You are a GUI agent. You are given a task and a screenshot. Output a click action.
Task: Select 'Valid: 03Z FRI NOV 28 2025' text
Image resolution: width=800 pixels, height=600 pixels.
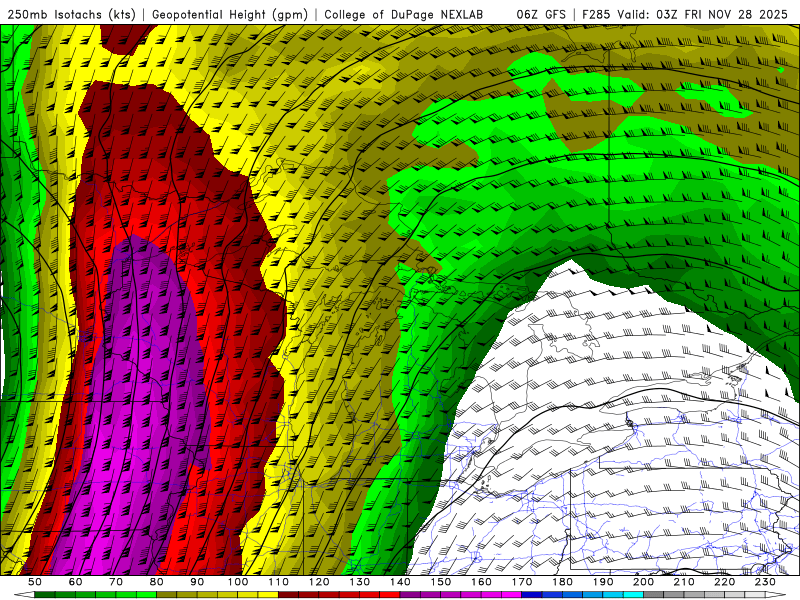[703, 15]
